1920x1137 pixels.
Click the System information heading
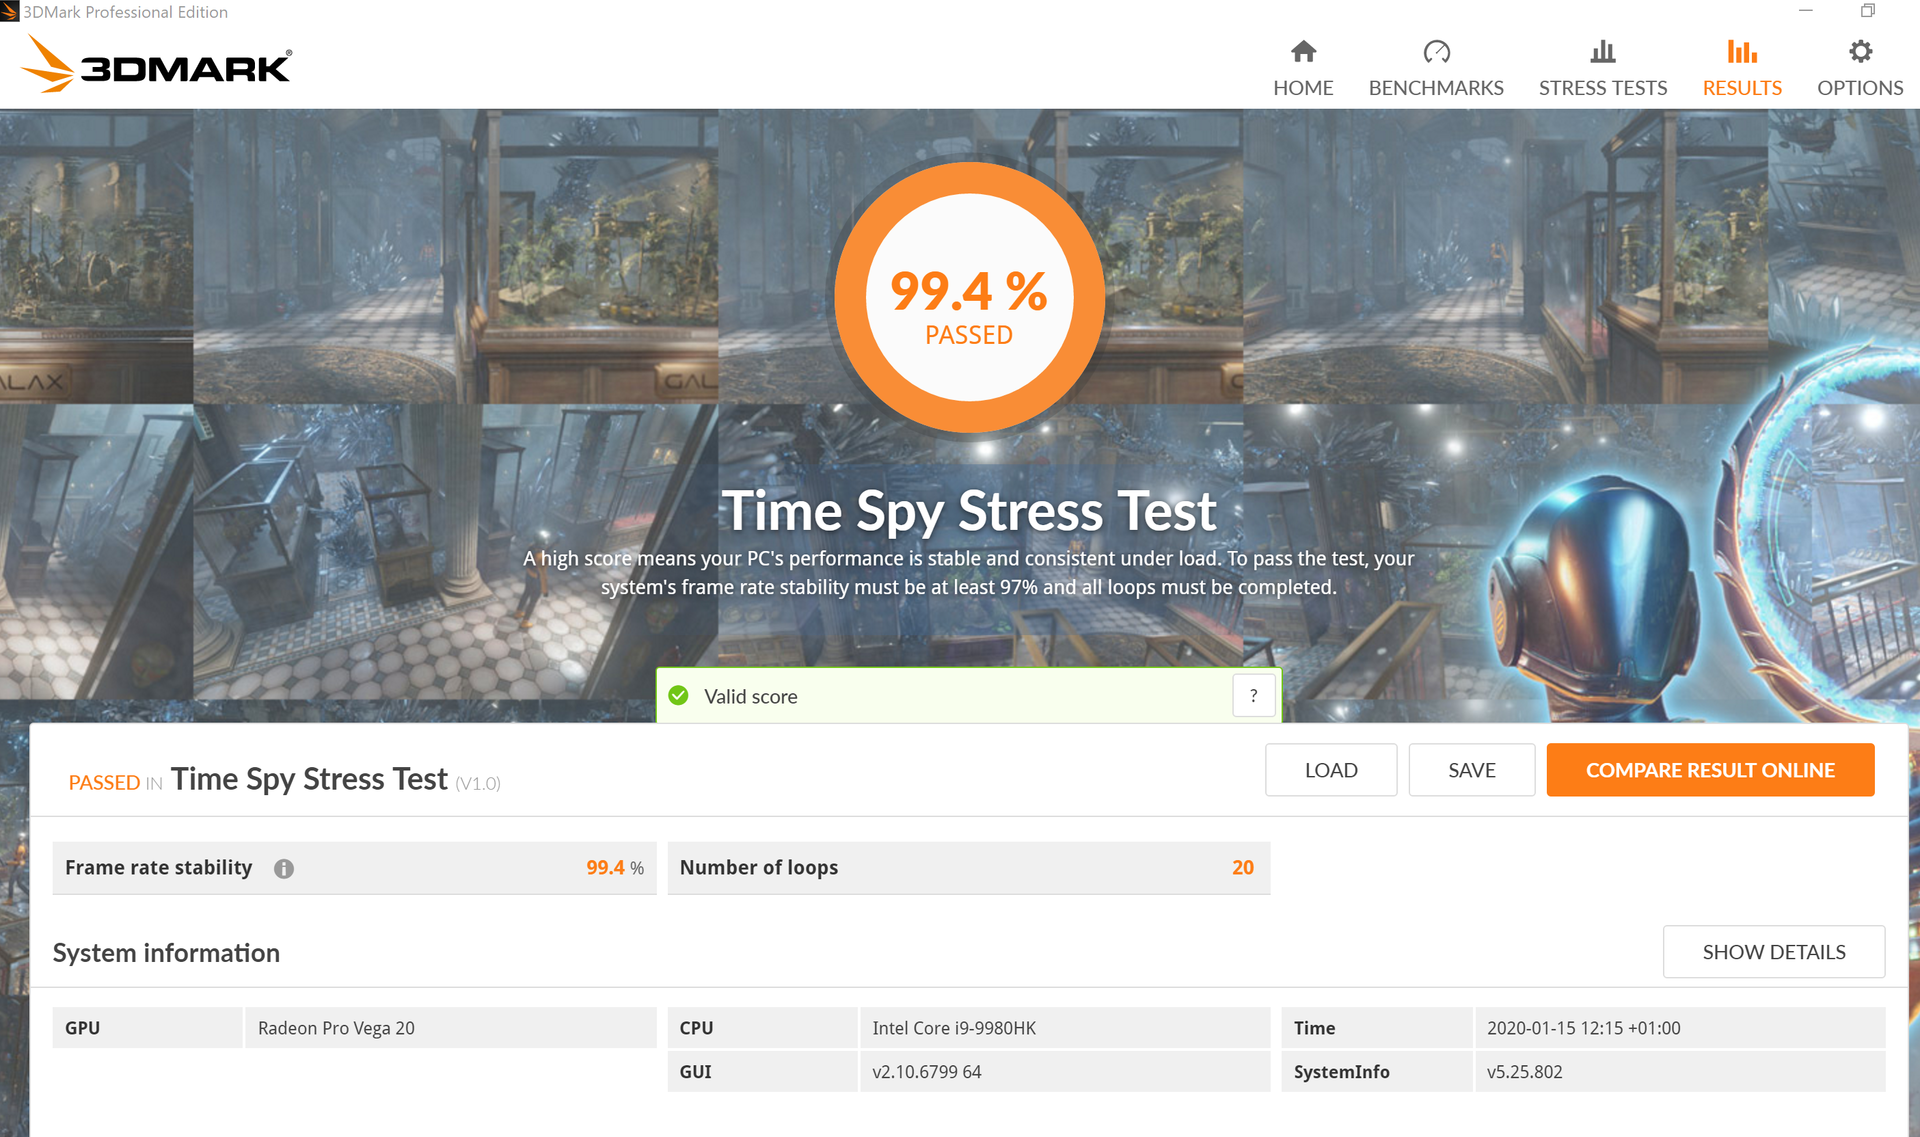pyautogui.click(x=166, y=953)
